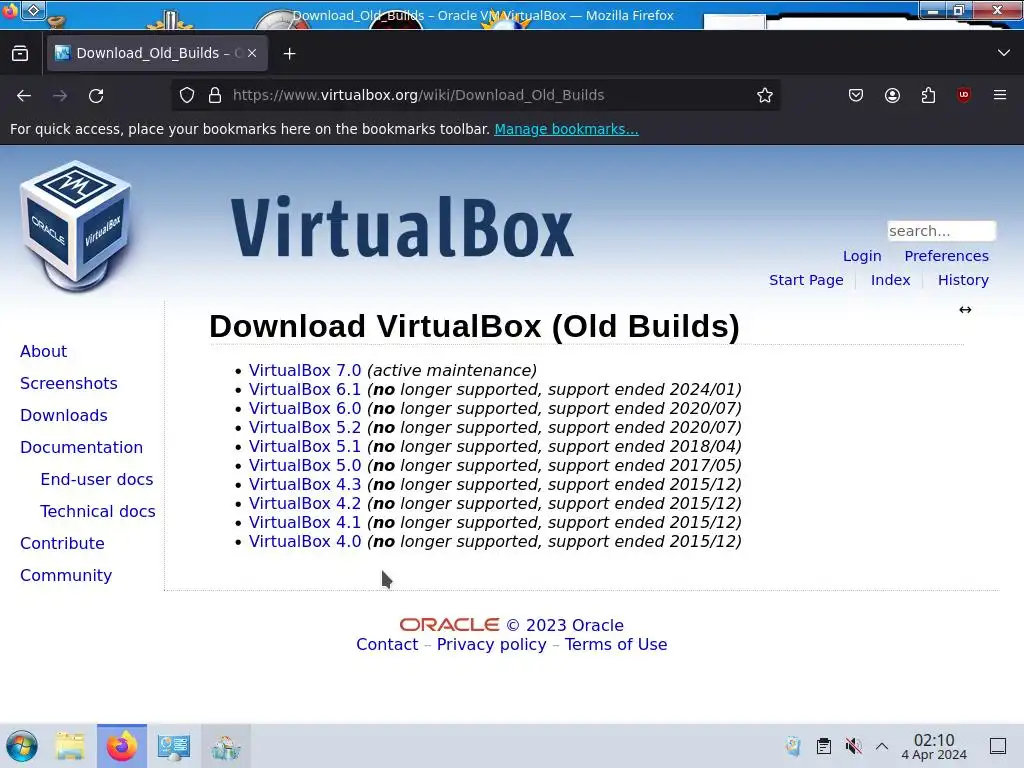Open the clipboard tray icon
1024x768 pixels.
(824, 746)
